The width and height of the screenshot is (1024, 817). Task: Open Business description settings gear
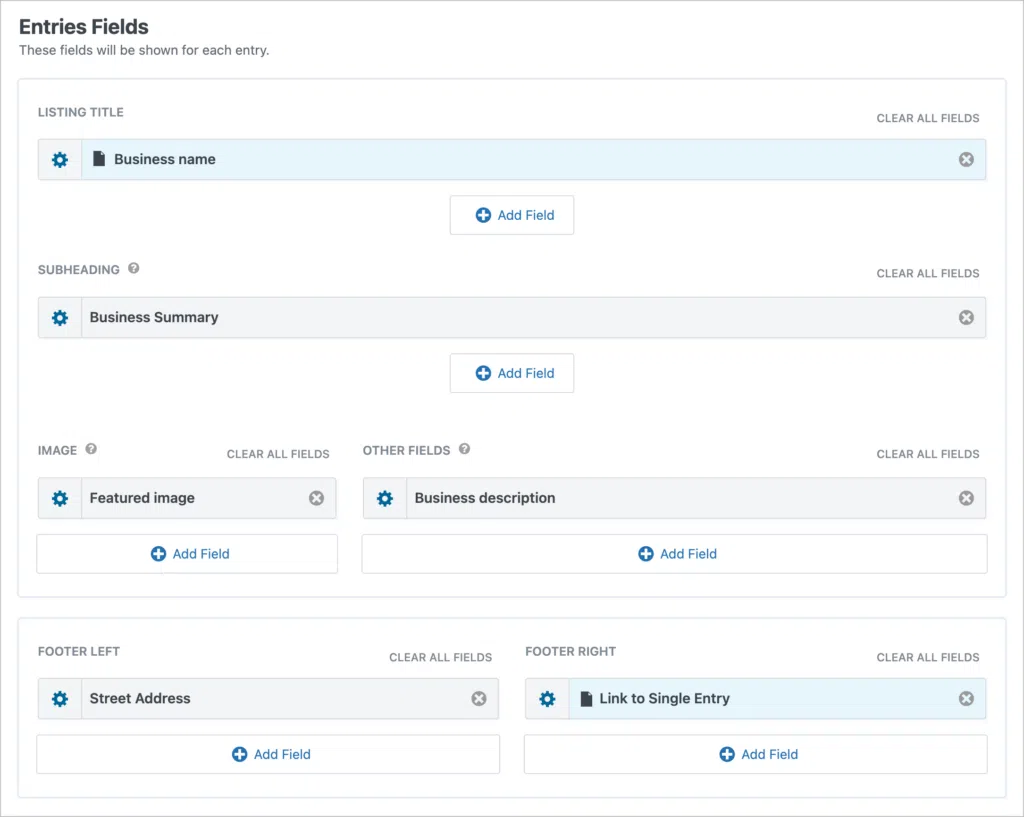[385, 498]
